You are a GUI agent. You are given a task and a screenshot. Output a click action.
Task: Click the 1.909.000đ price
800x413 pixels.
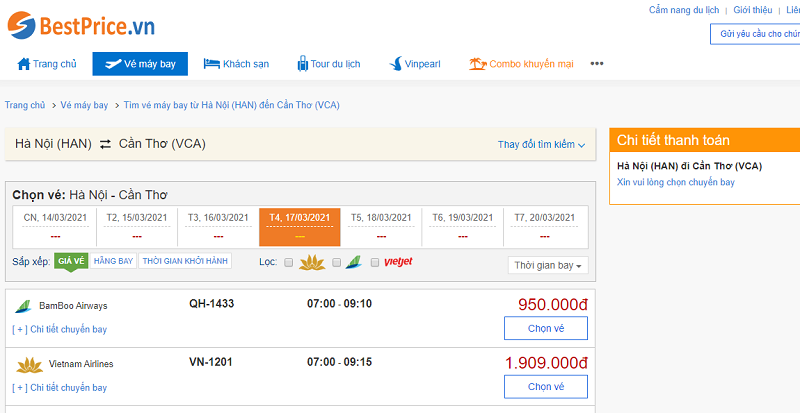point(546,363)
